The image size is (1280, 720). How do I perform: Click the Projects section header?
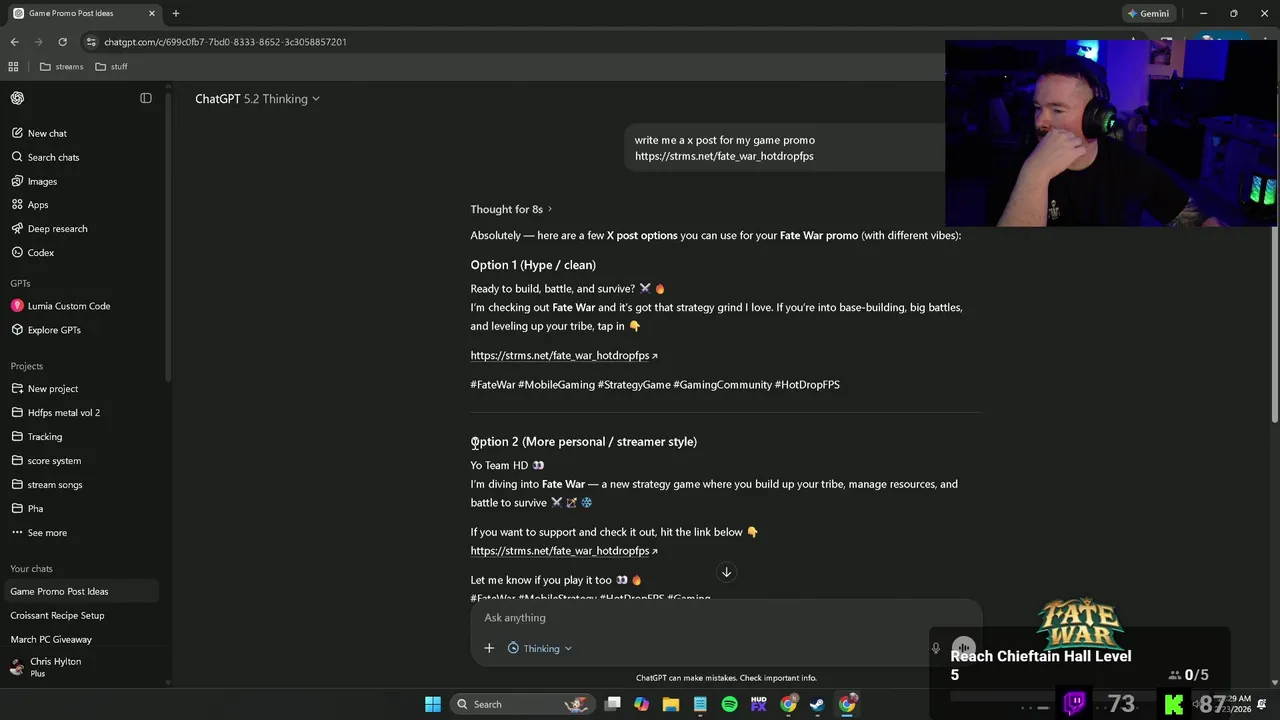point(27,366)
